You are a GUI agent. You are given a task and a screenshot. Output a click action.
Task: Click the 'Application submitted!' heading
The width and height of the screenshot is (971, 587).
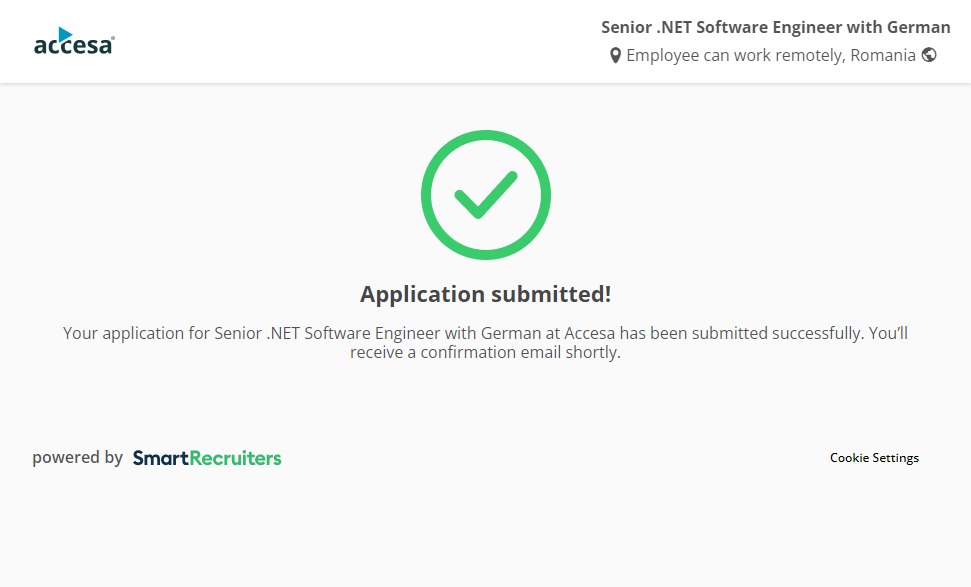[x=485, y=294]
